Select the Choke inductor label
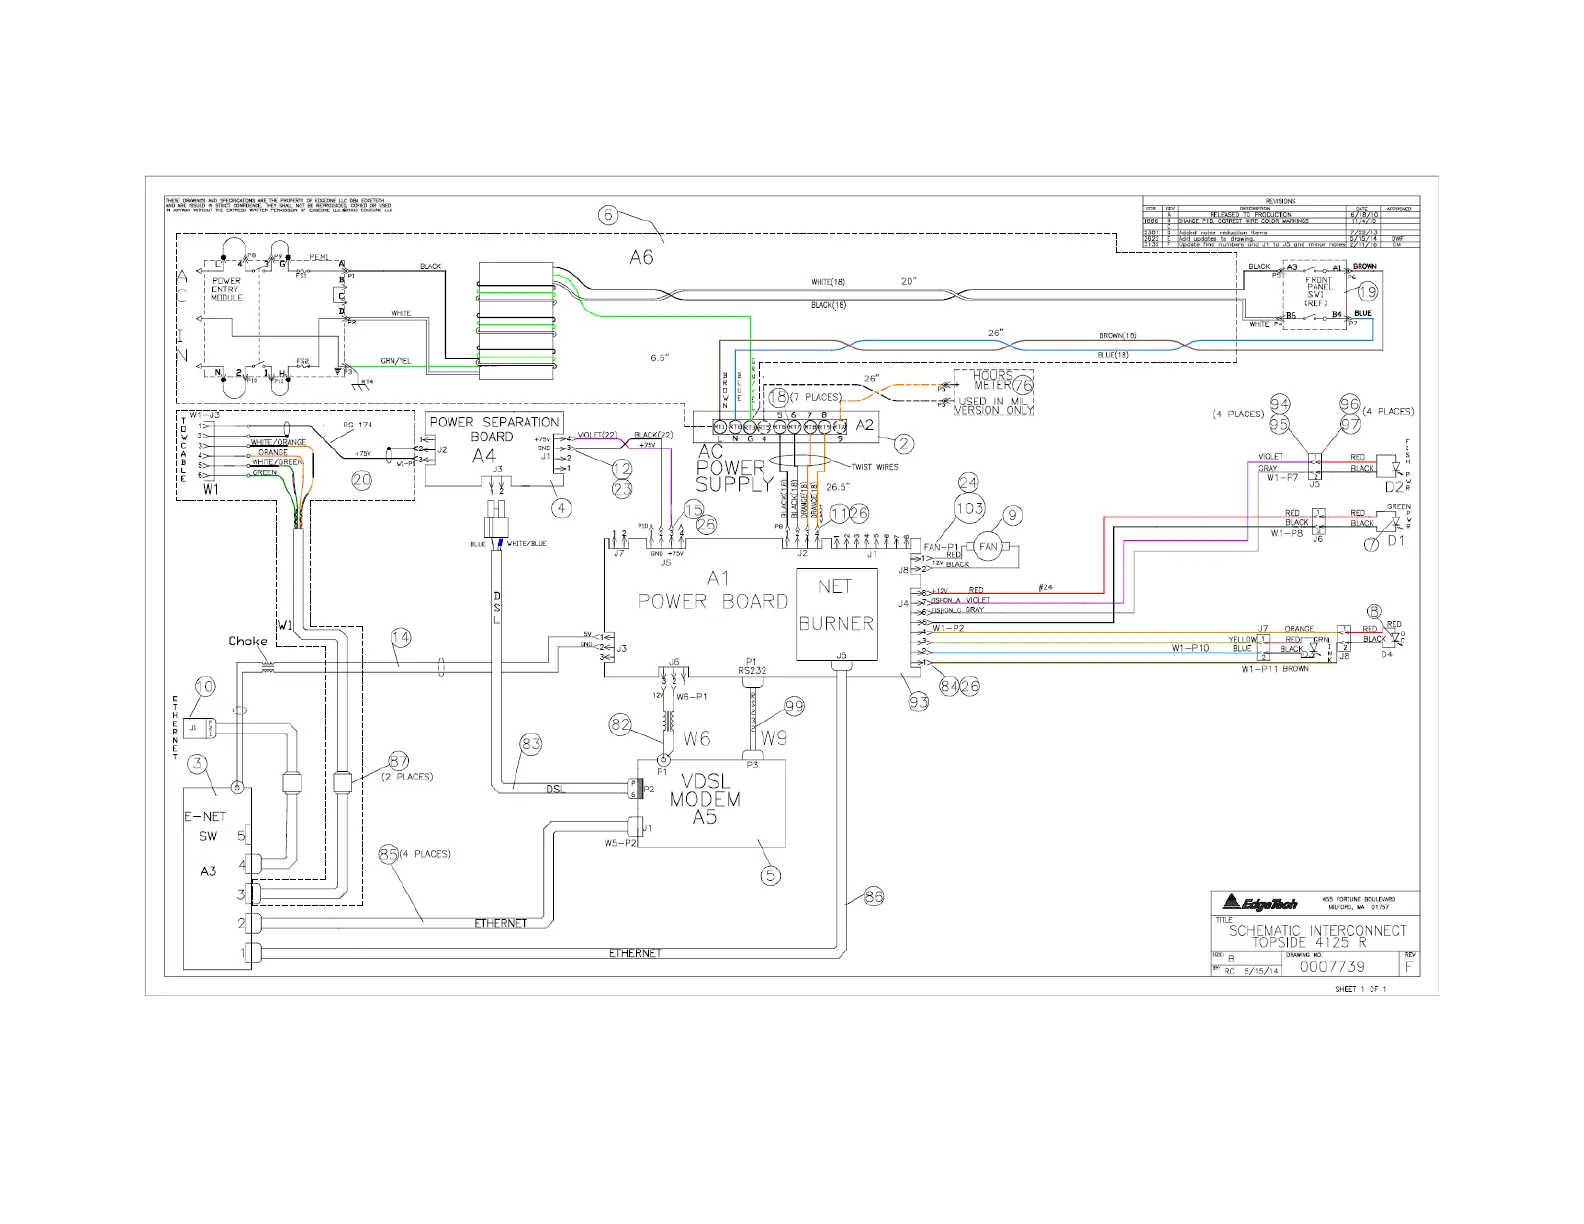This screenshot has height=1224, width=1584. tap(247, 641)
